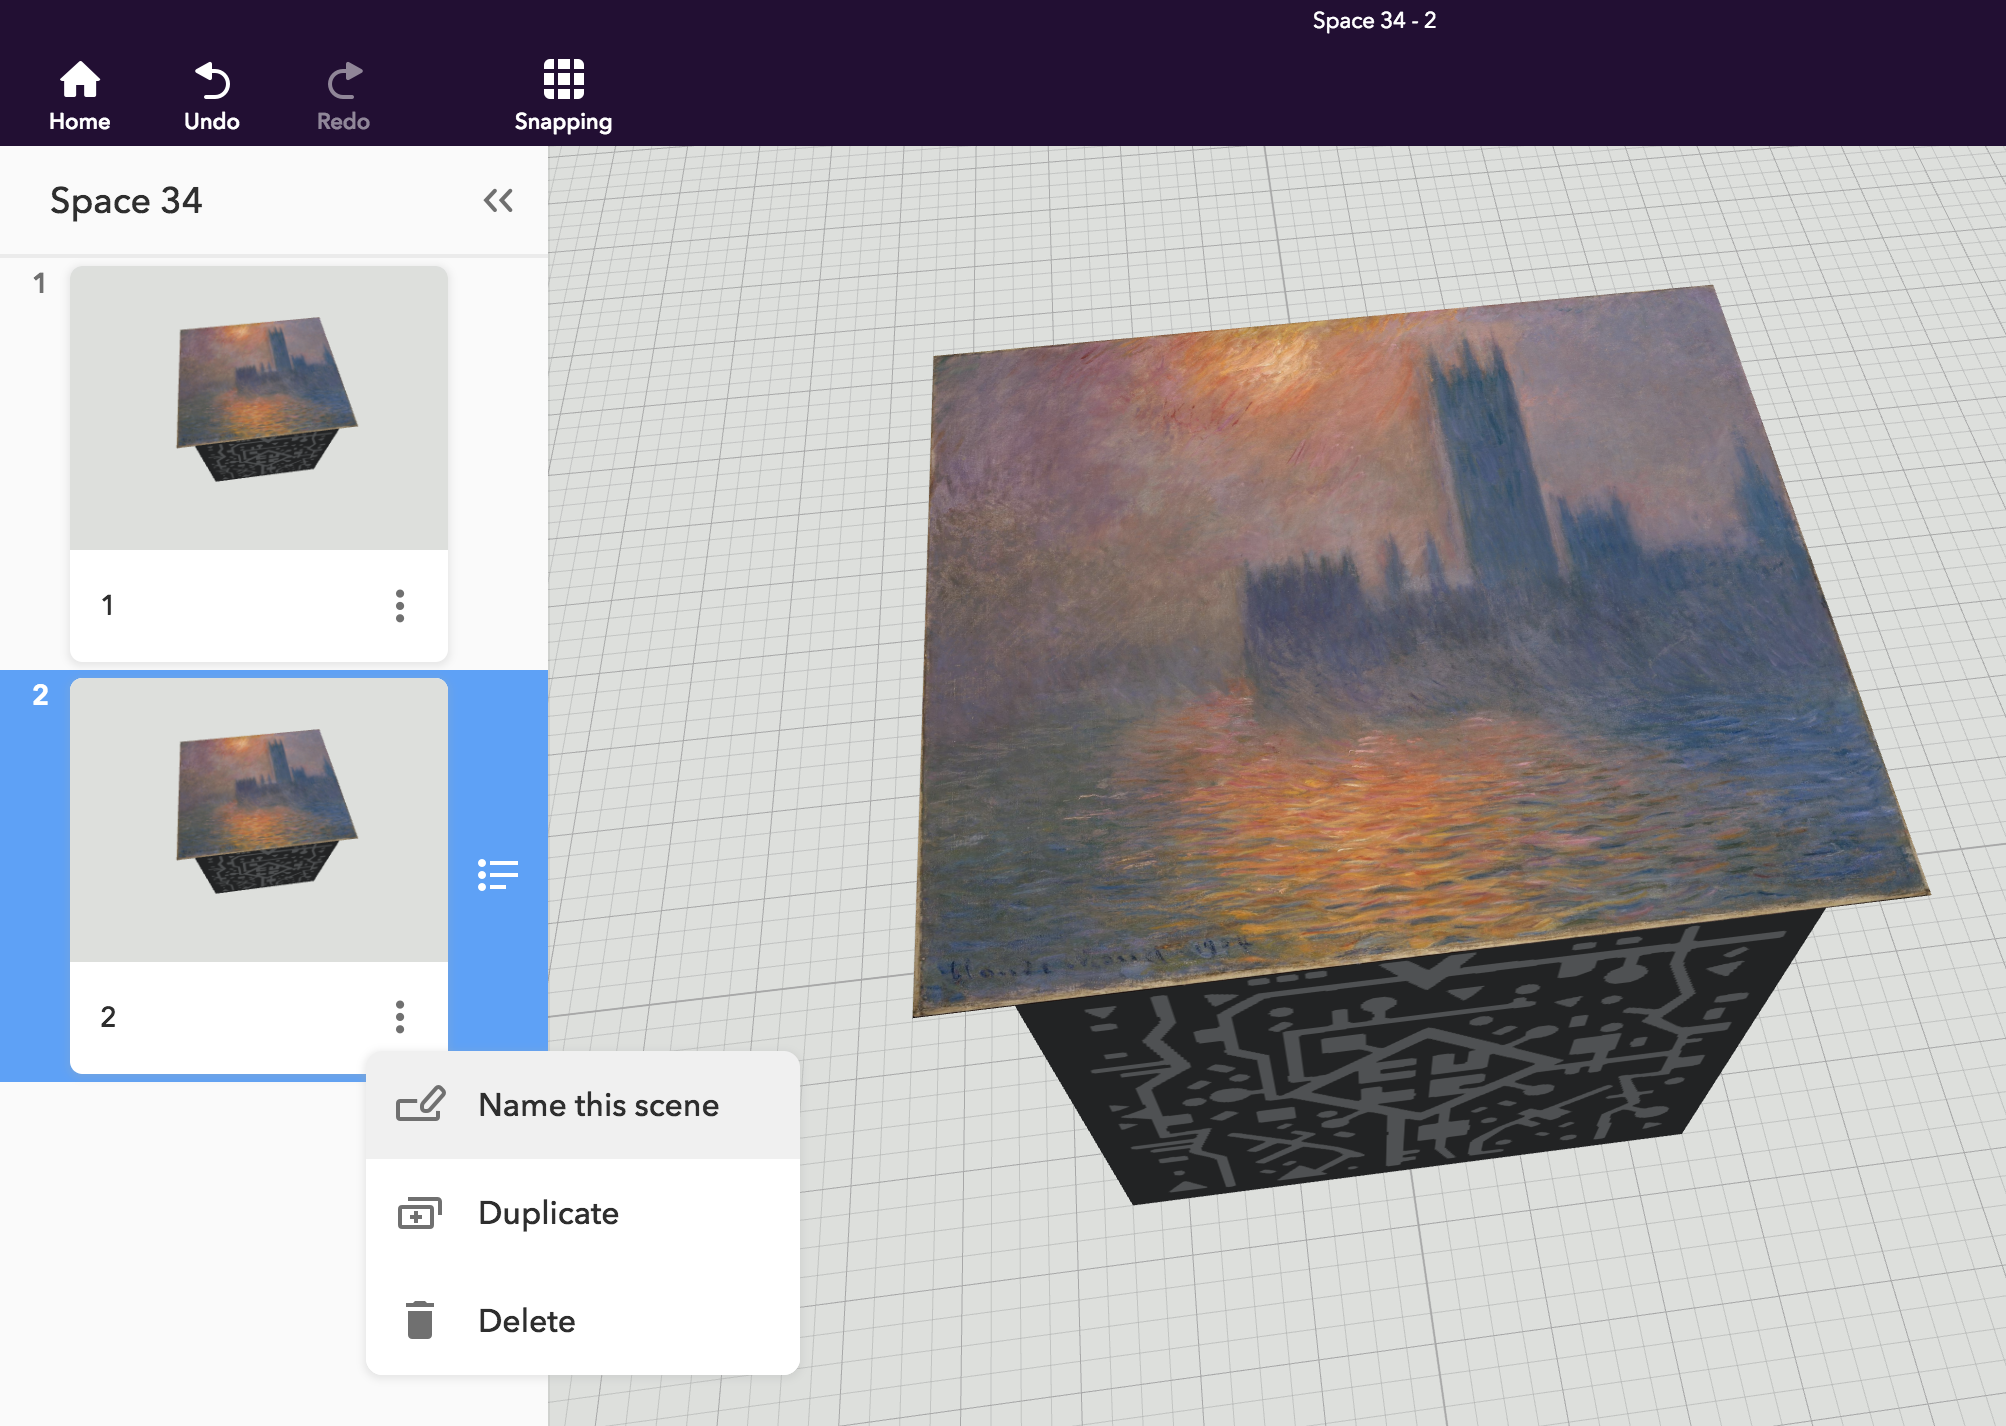Open Snapping grid options

point(563,96)
